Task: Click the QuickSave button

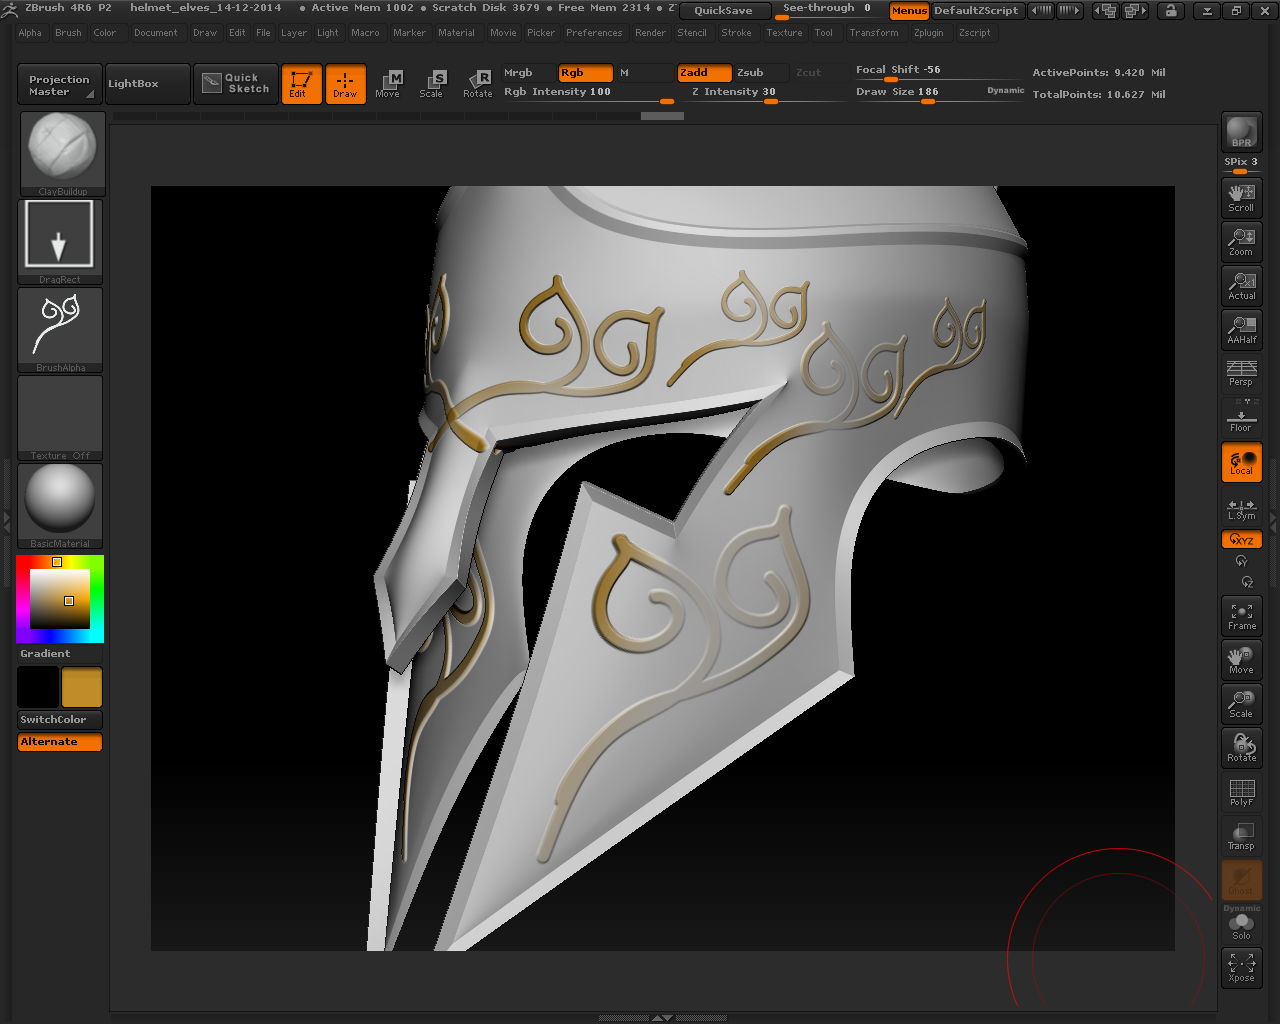Action: click(723, 11)
